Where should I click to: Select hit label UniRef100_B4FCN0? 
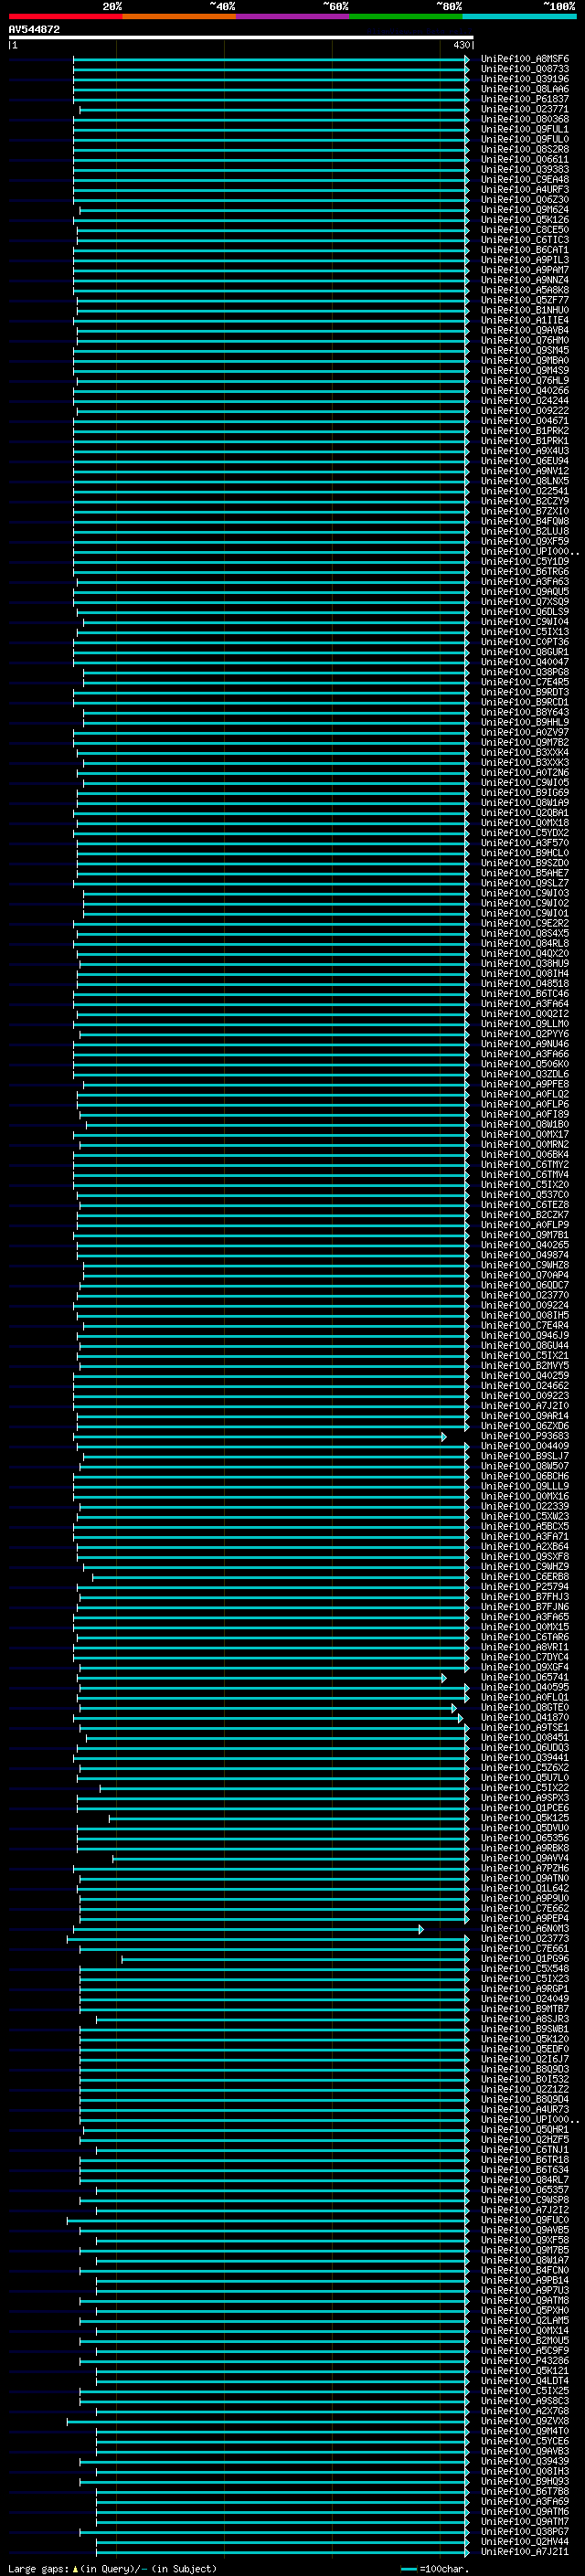click(524, 2271)
